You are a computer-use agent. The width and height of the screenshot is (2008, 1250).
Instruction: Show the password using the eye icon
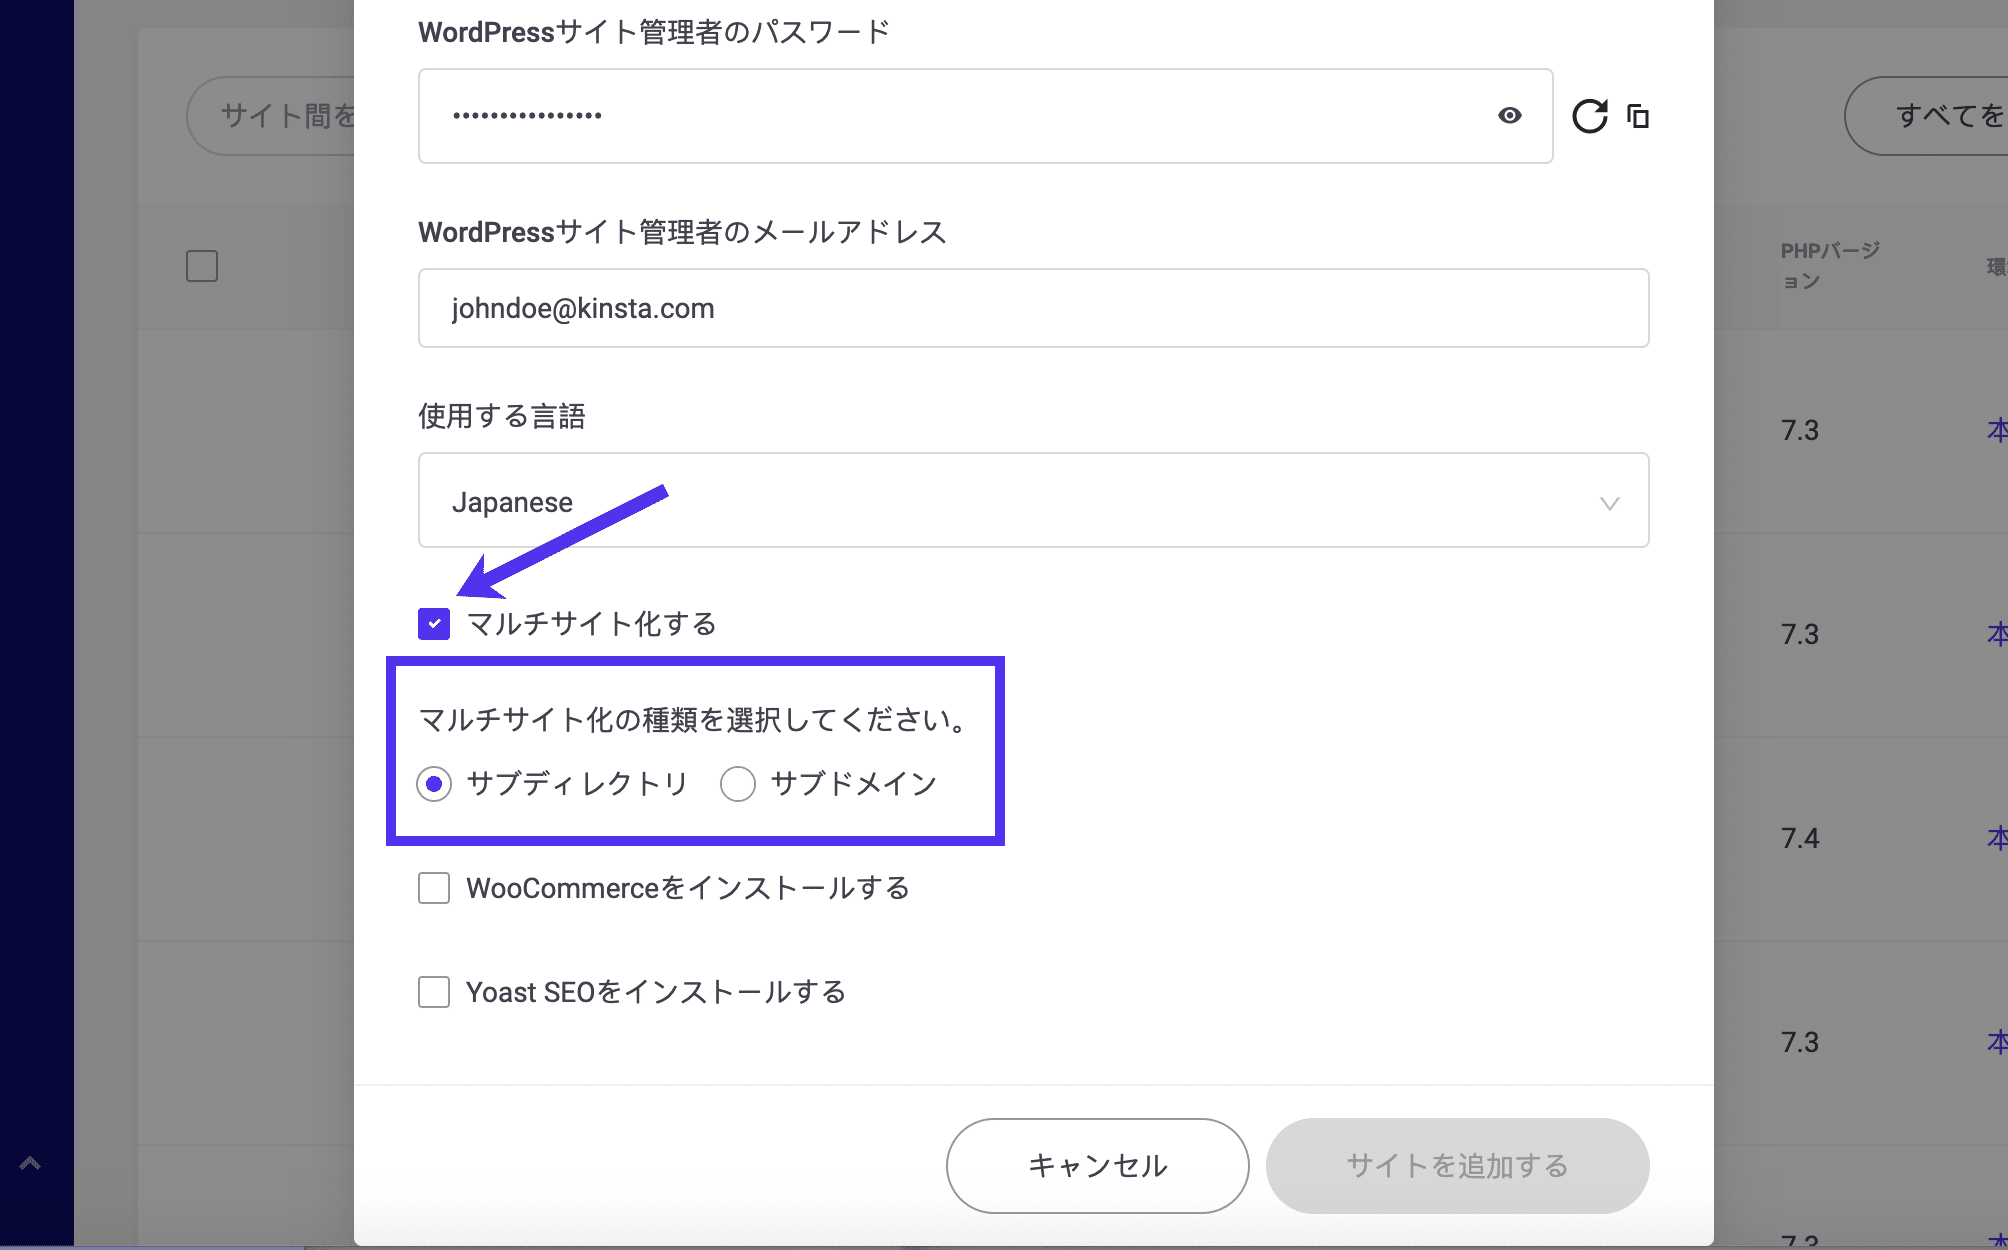(1508, 116)
